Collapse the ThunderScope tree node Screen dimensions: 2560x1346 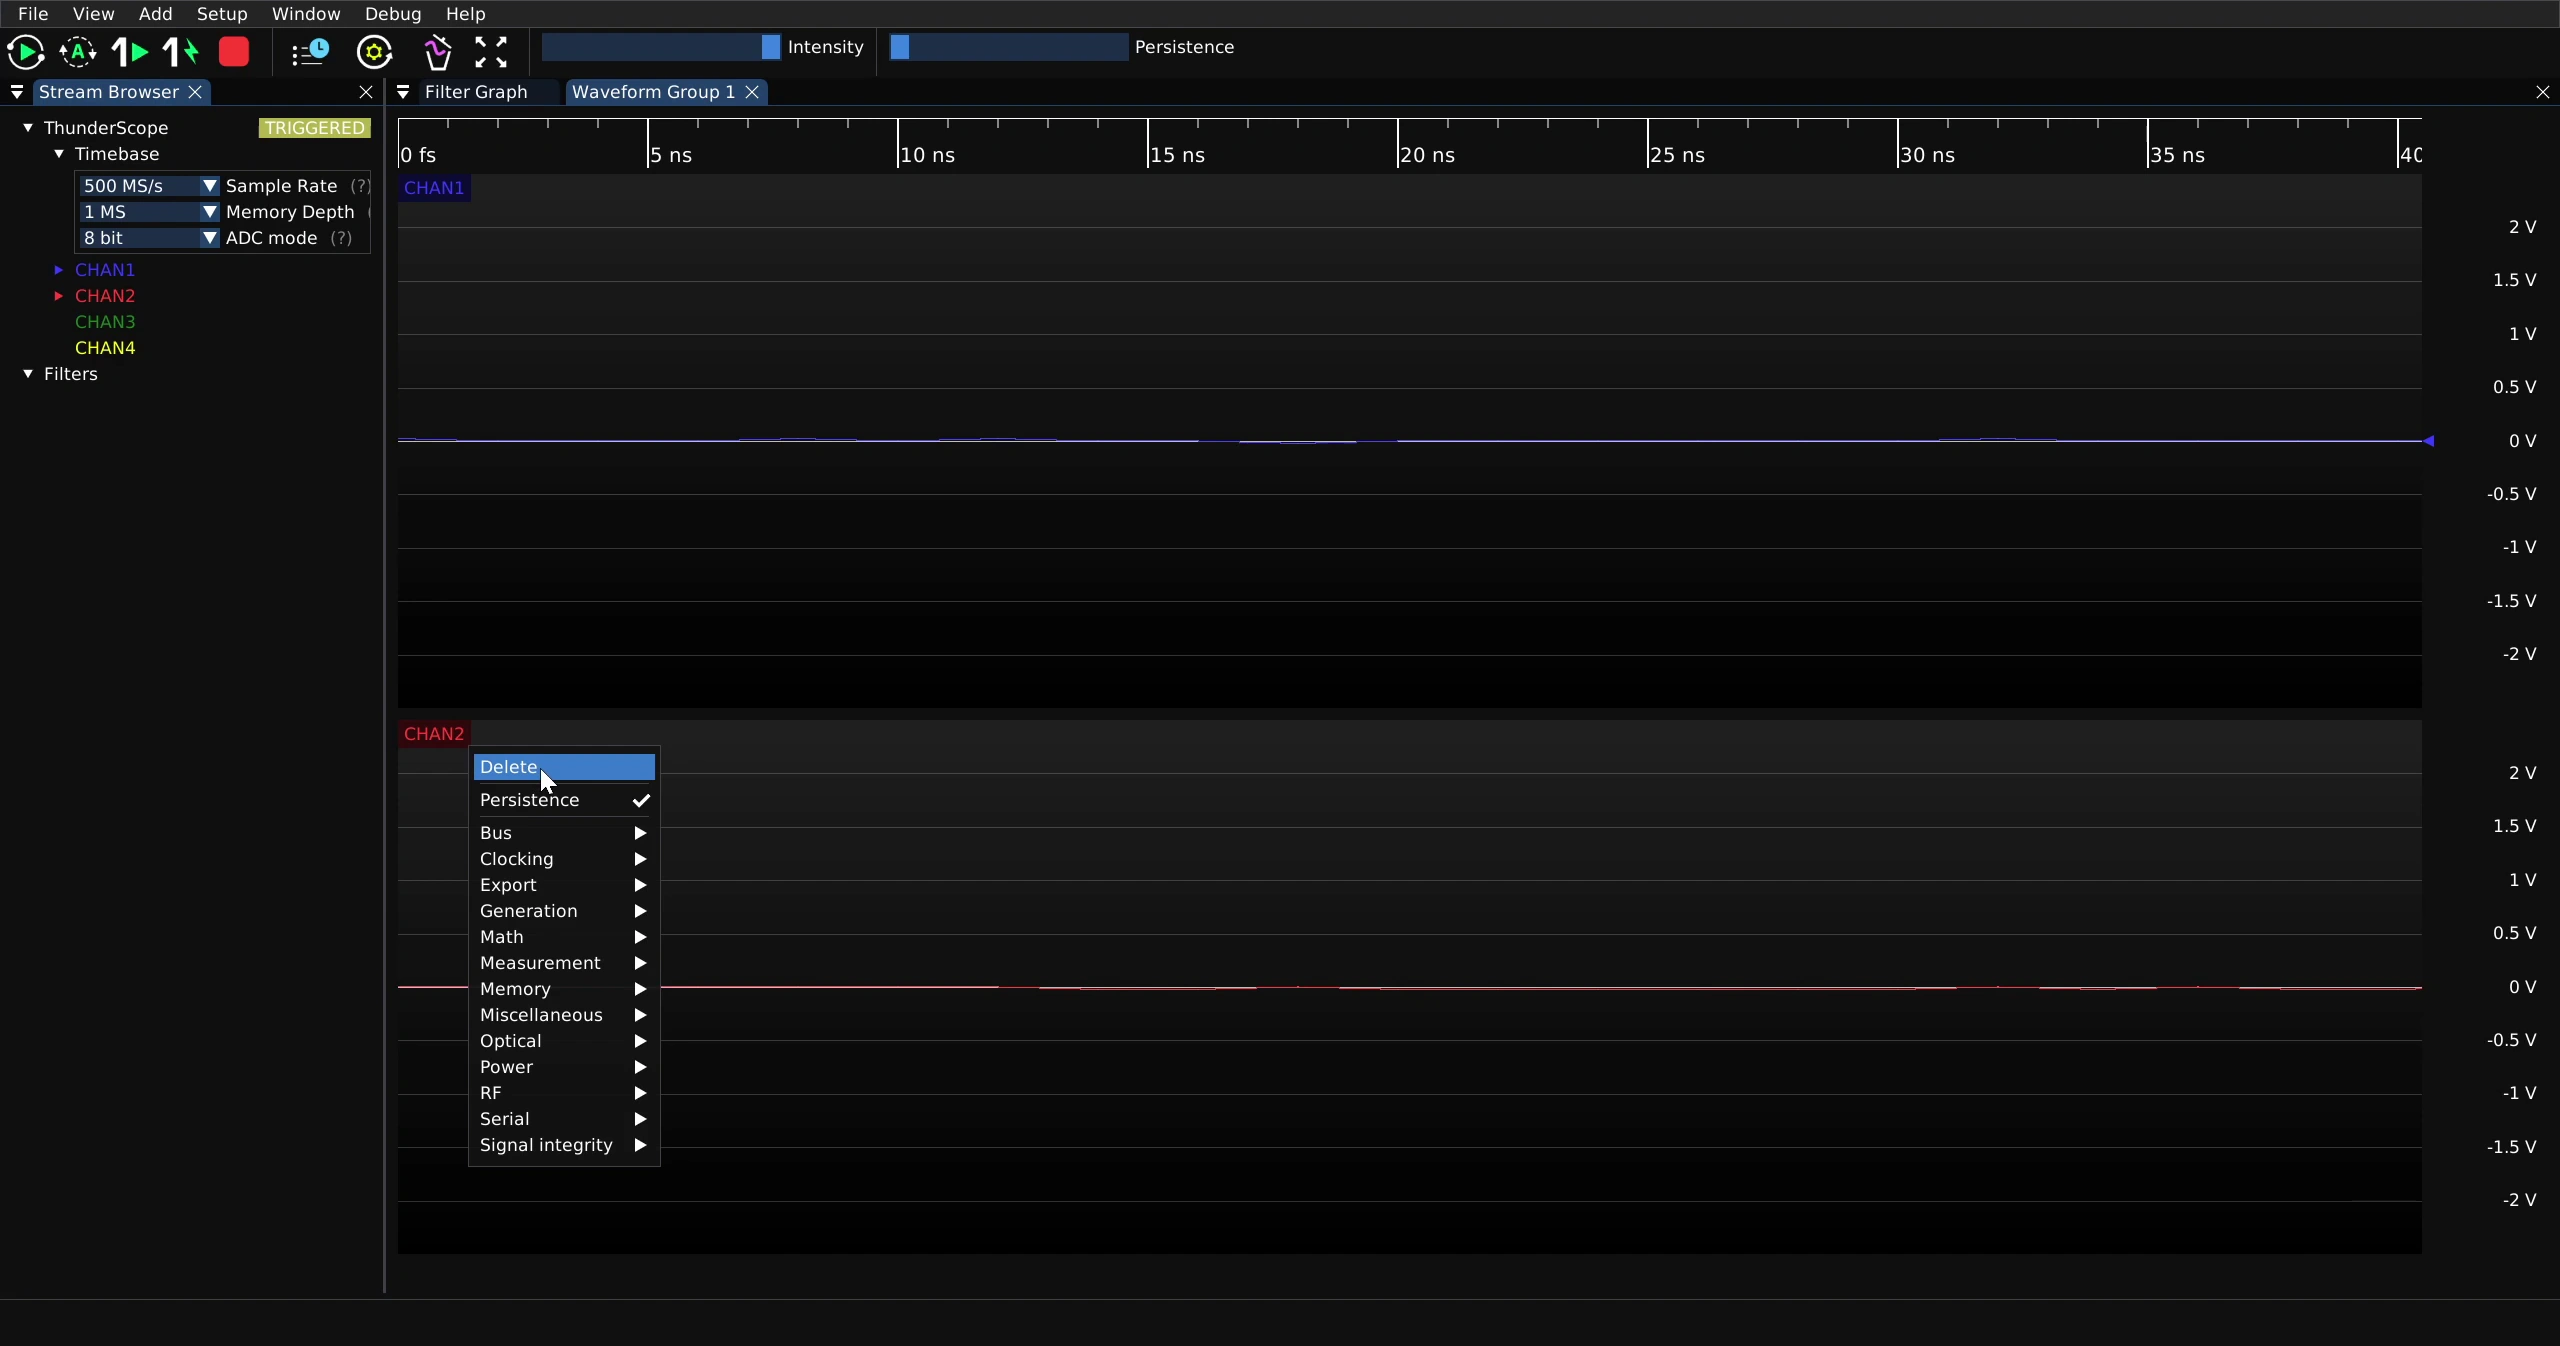(x=28, y=128)
